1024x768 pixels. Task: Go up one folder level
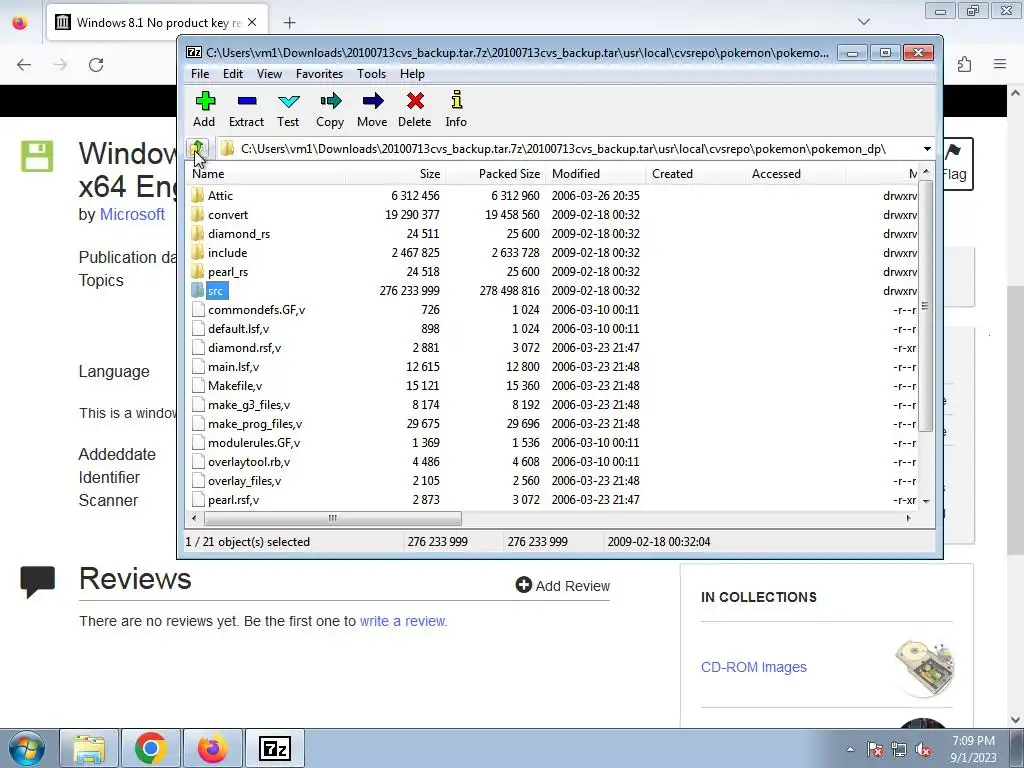[x=198, y=149]
